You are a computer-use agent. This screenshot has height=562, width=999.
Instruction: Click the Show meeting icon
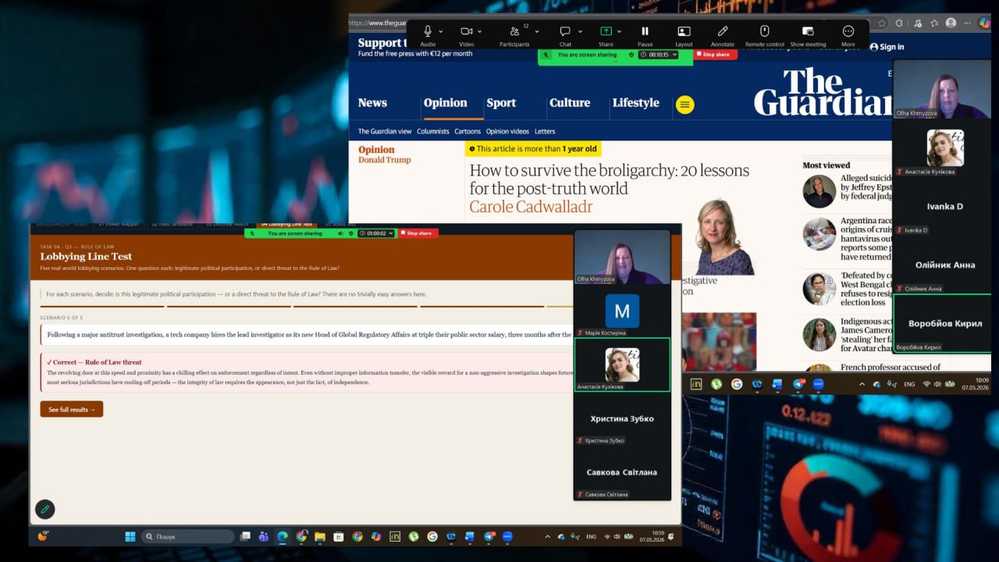pyautogui.click(x=808, y=31)
